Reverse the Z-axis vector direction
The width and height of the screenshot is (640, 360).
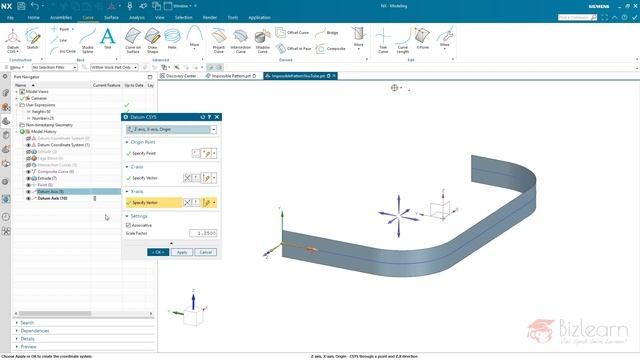tap(187, 178)
